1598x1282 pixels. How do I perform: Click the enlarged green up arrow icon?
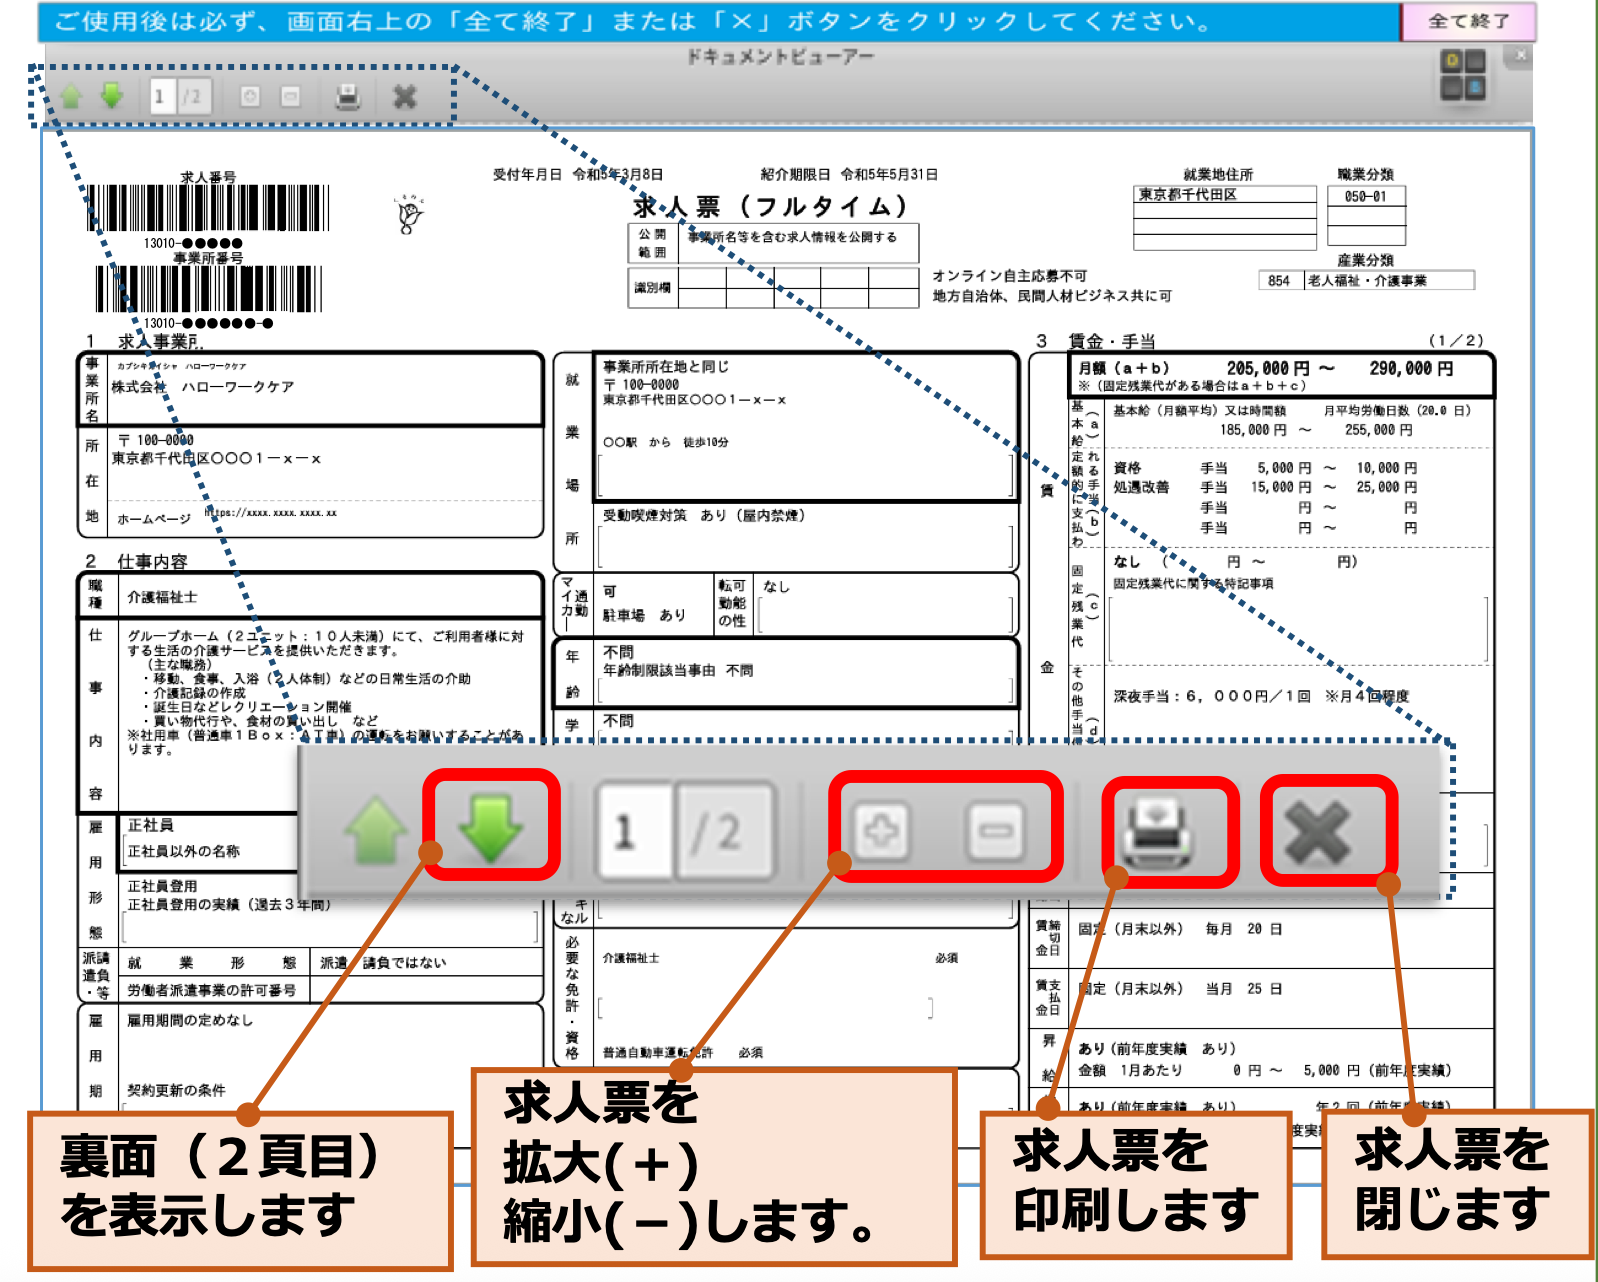(x=376, y=830)
